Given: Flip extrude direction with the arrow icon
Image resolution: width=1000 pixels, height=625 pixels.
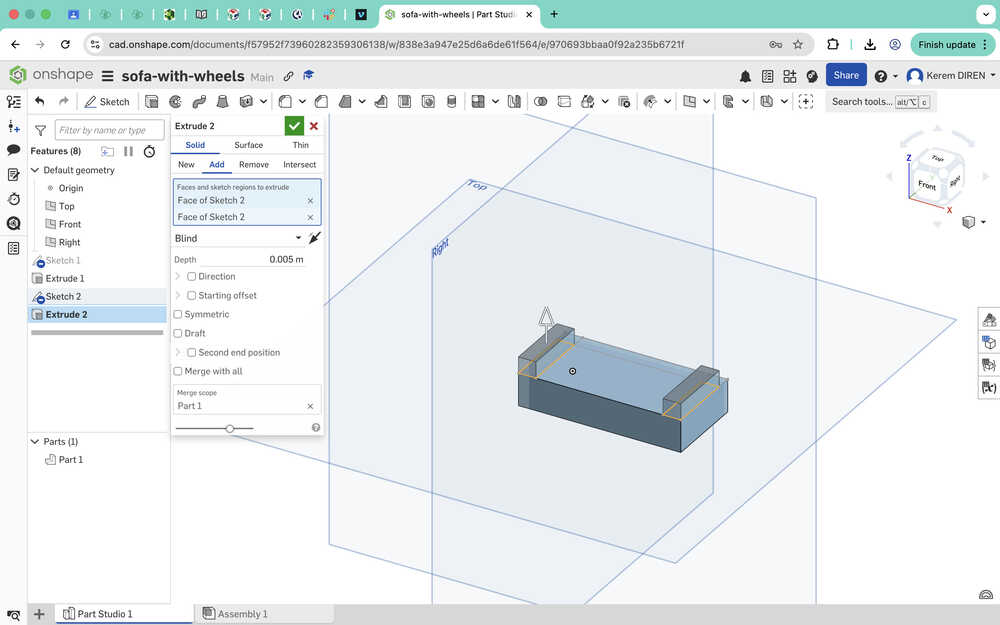Looking at the screenshot, I should click(x=315, y=238).
